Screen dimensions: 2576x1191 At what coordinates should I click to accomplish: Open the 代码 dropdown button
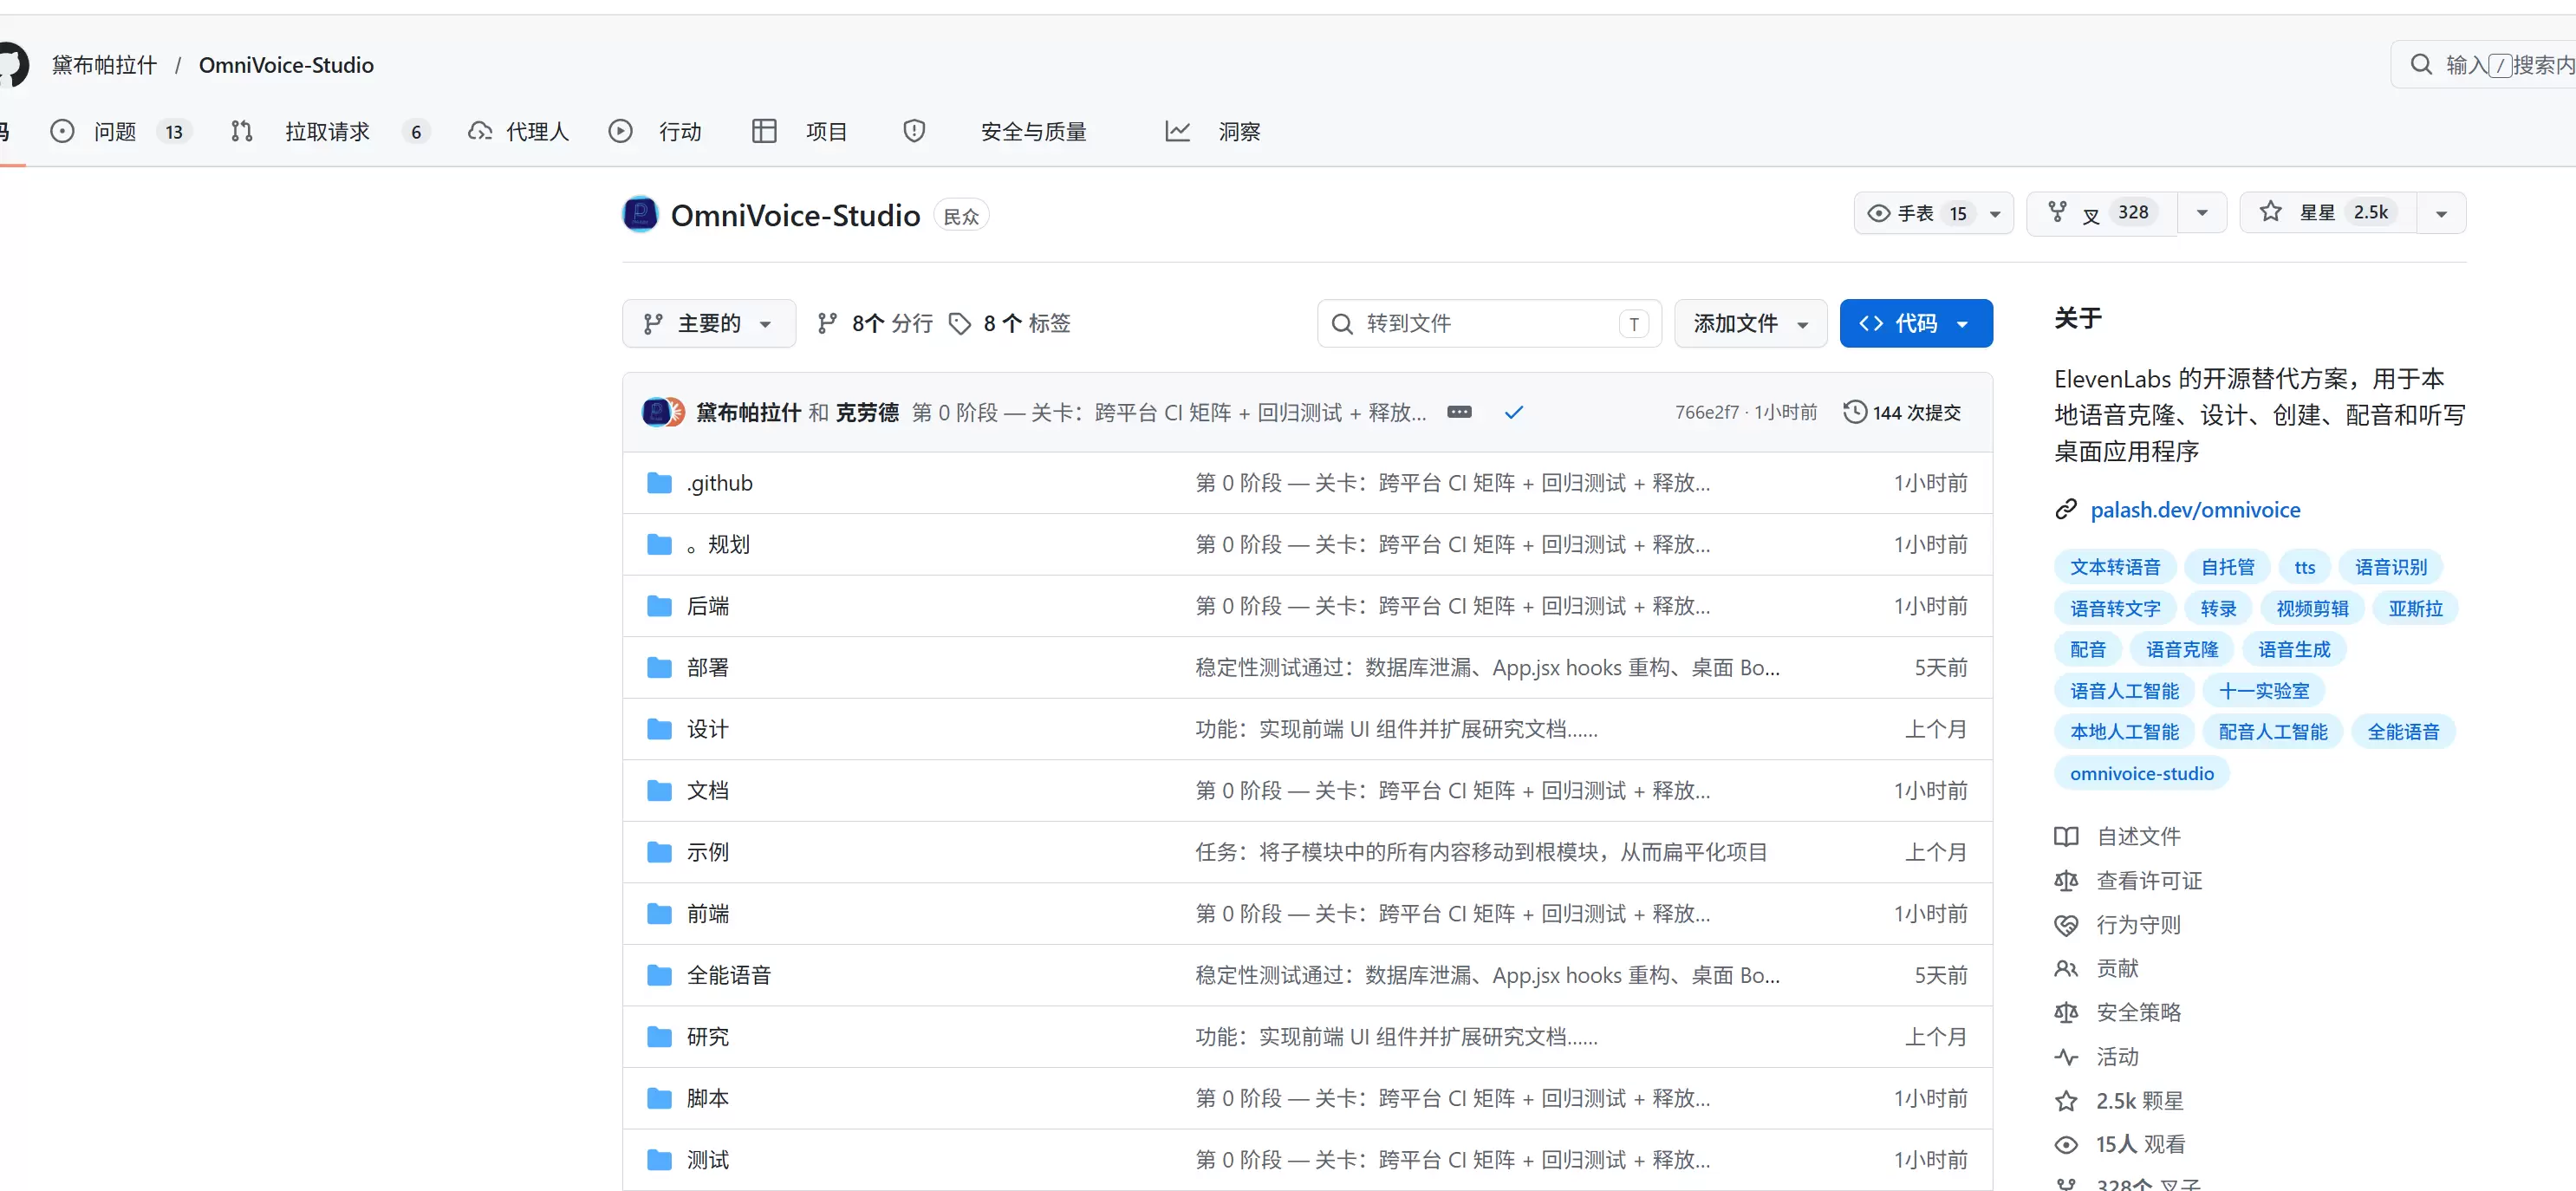point(1915,323)
